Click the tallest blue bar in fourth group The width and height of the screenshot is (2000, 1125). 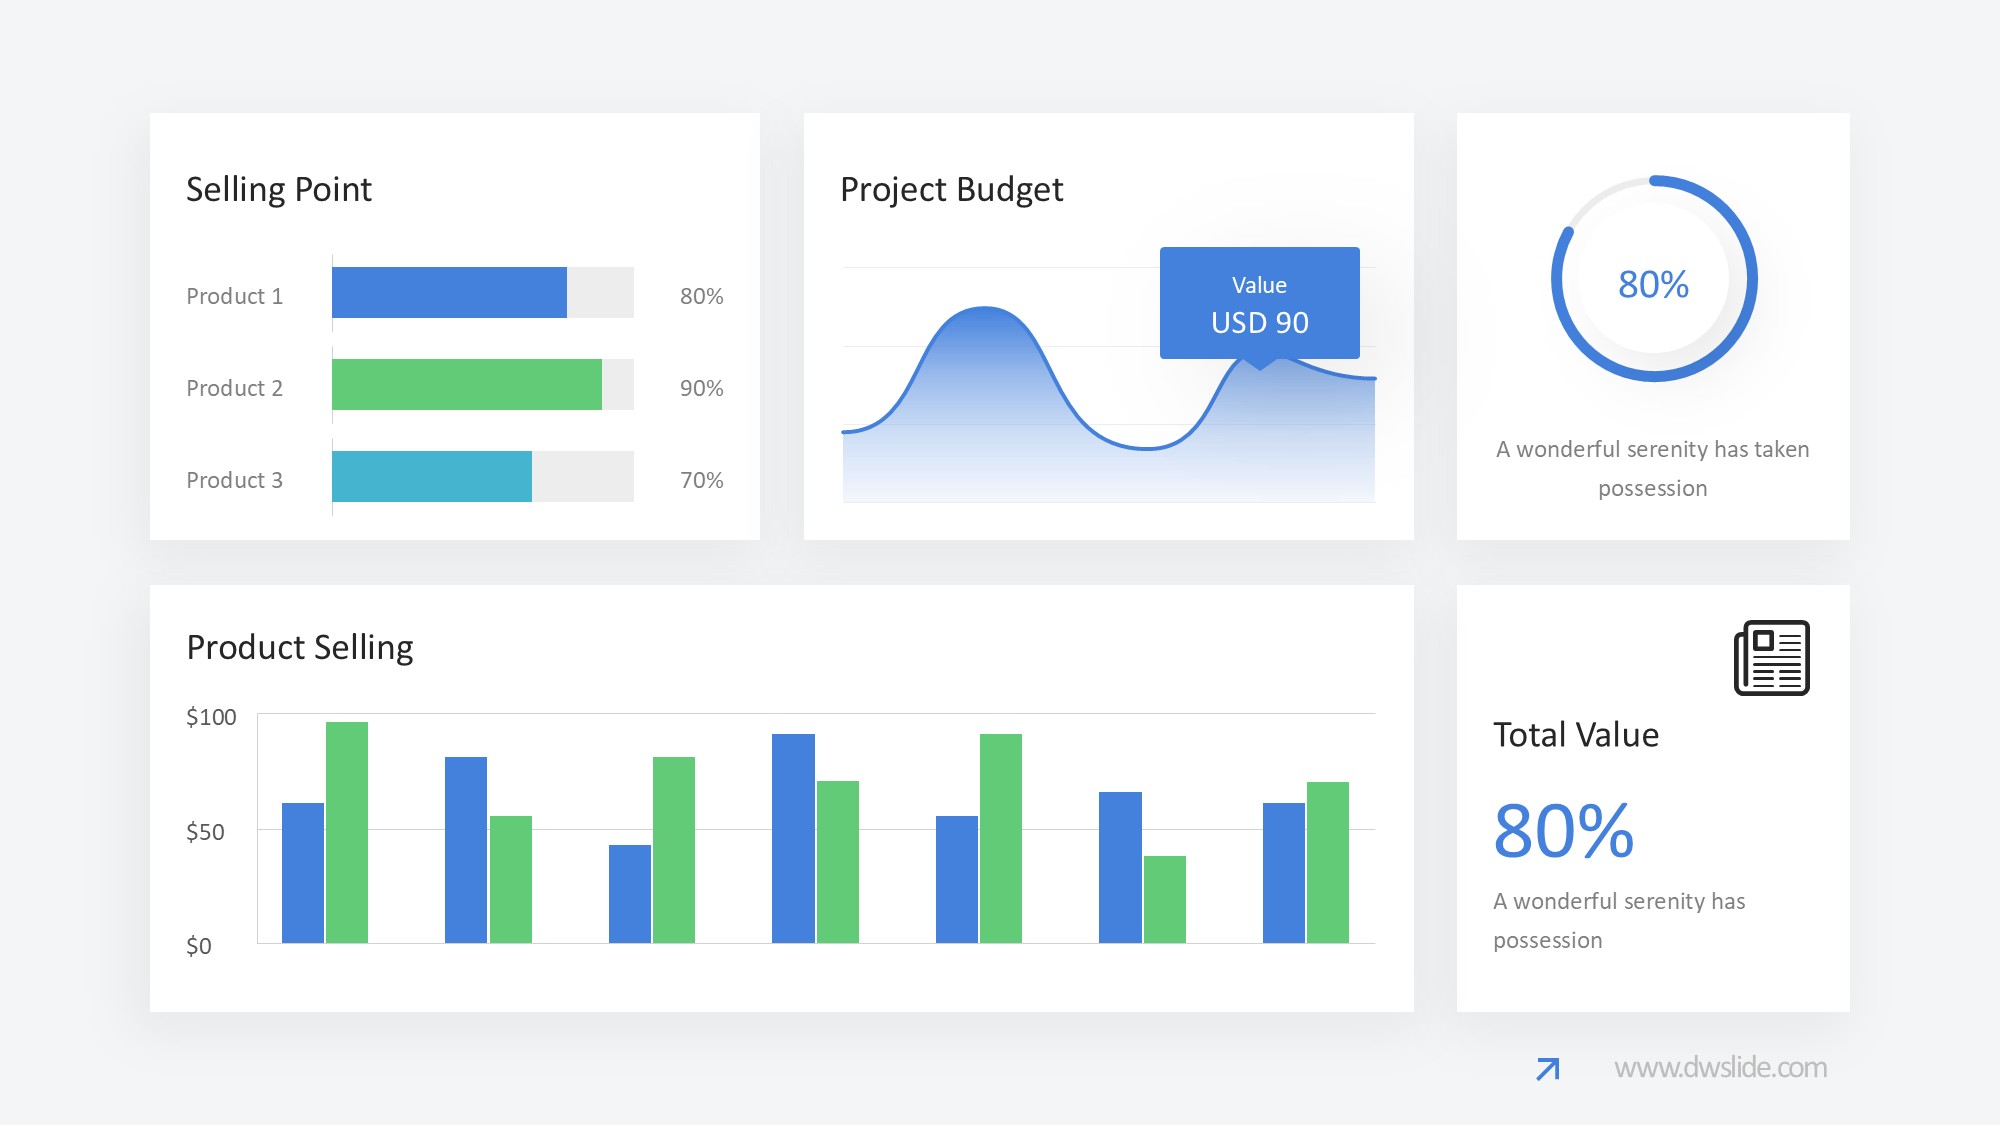point(793,838)
